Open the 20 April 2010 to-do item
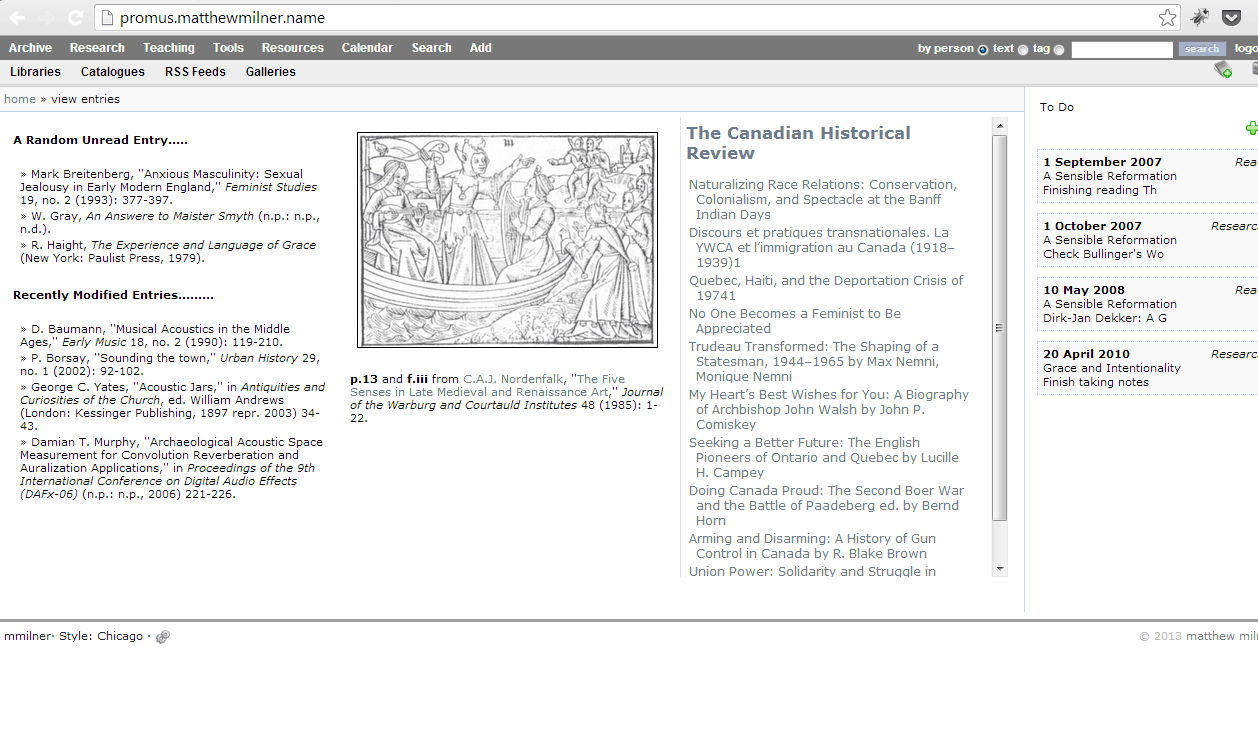Image resolution: width=1258 pixels, height=739 pixels. [1147, 367]
